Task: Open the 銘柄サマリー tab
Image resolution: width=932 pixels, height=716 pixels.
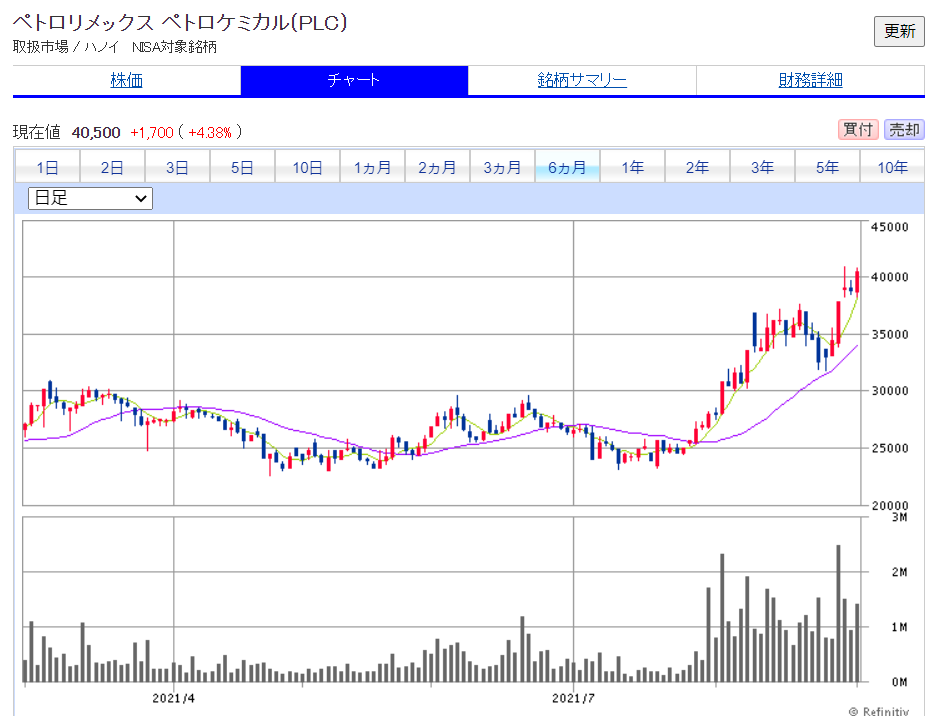Action: tap(582, 80)
